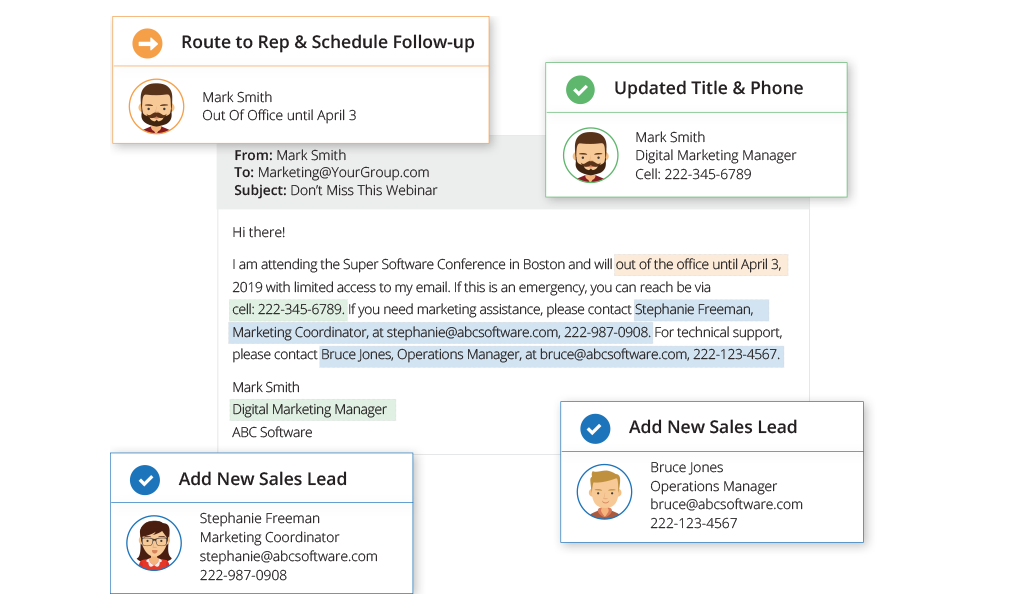
Task: Click the stephanie@abcsoftware.com address in Stephanie's card
Action: [288, 556]
